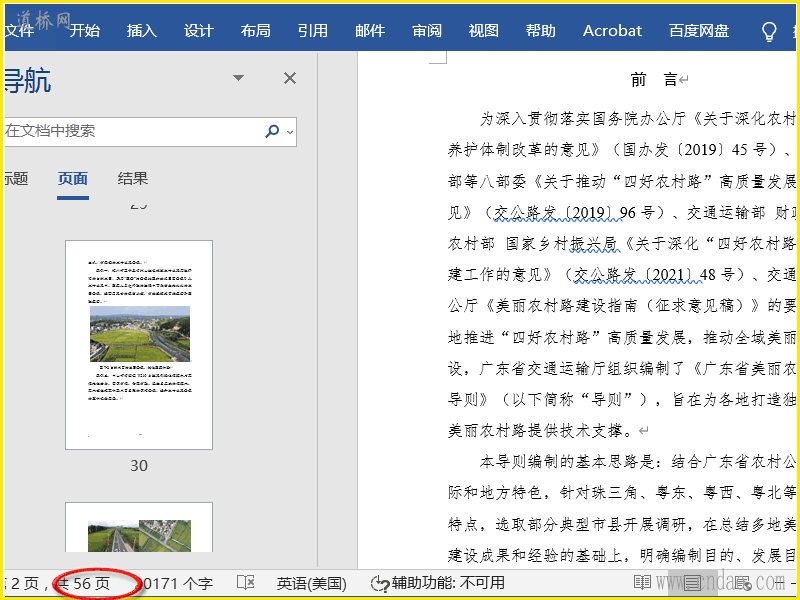Select page 30 thumbnail

coord(139,345)
